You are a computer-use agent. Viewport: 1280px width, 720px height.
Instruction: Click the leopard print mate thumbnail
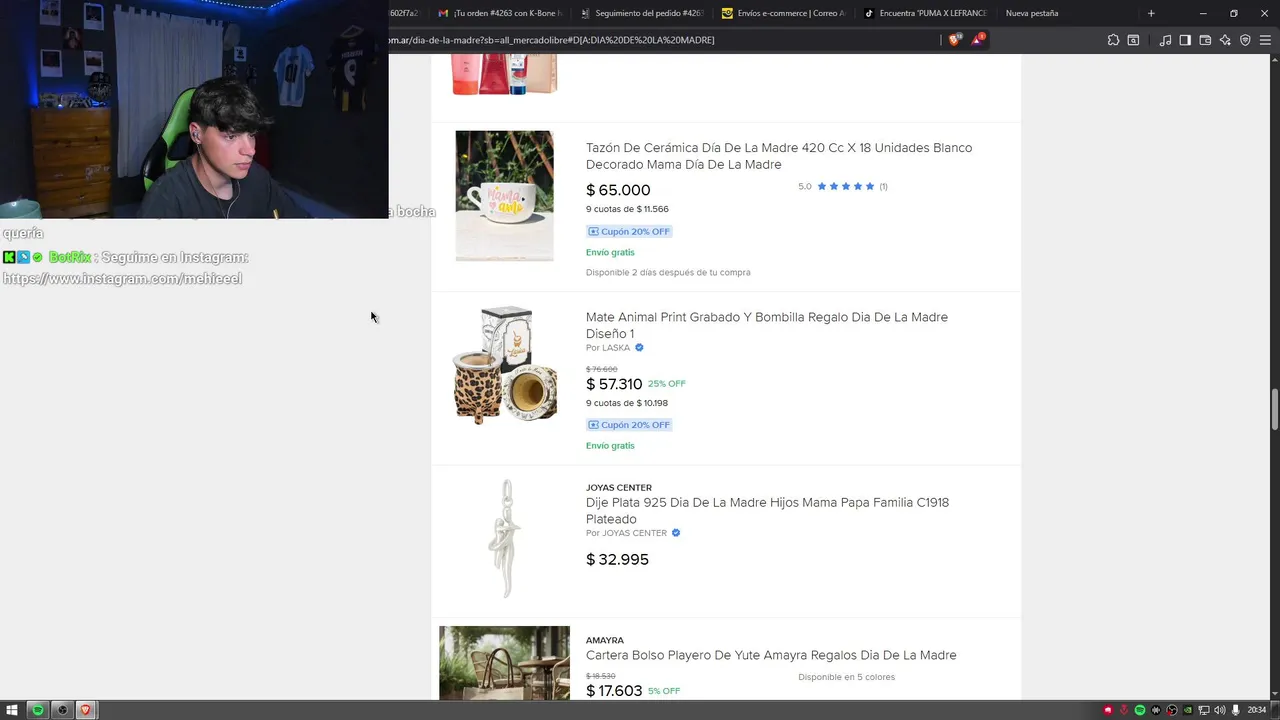coord(504,365)
